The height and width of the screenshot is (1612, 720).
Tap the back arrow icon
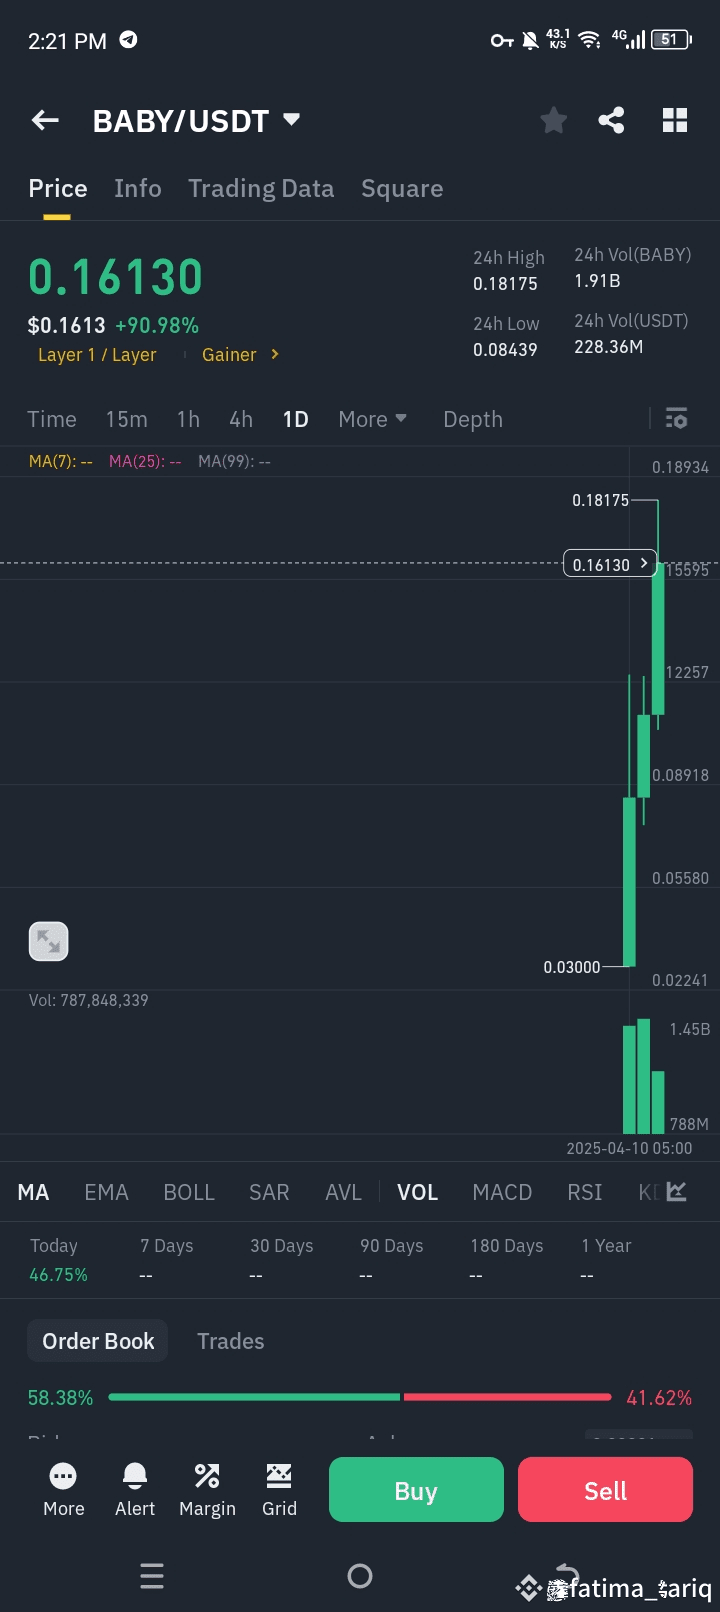(x=46, y=121)
